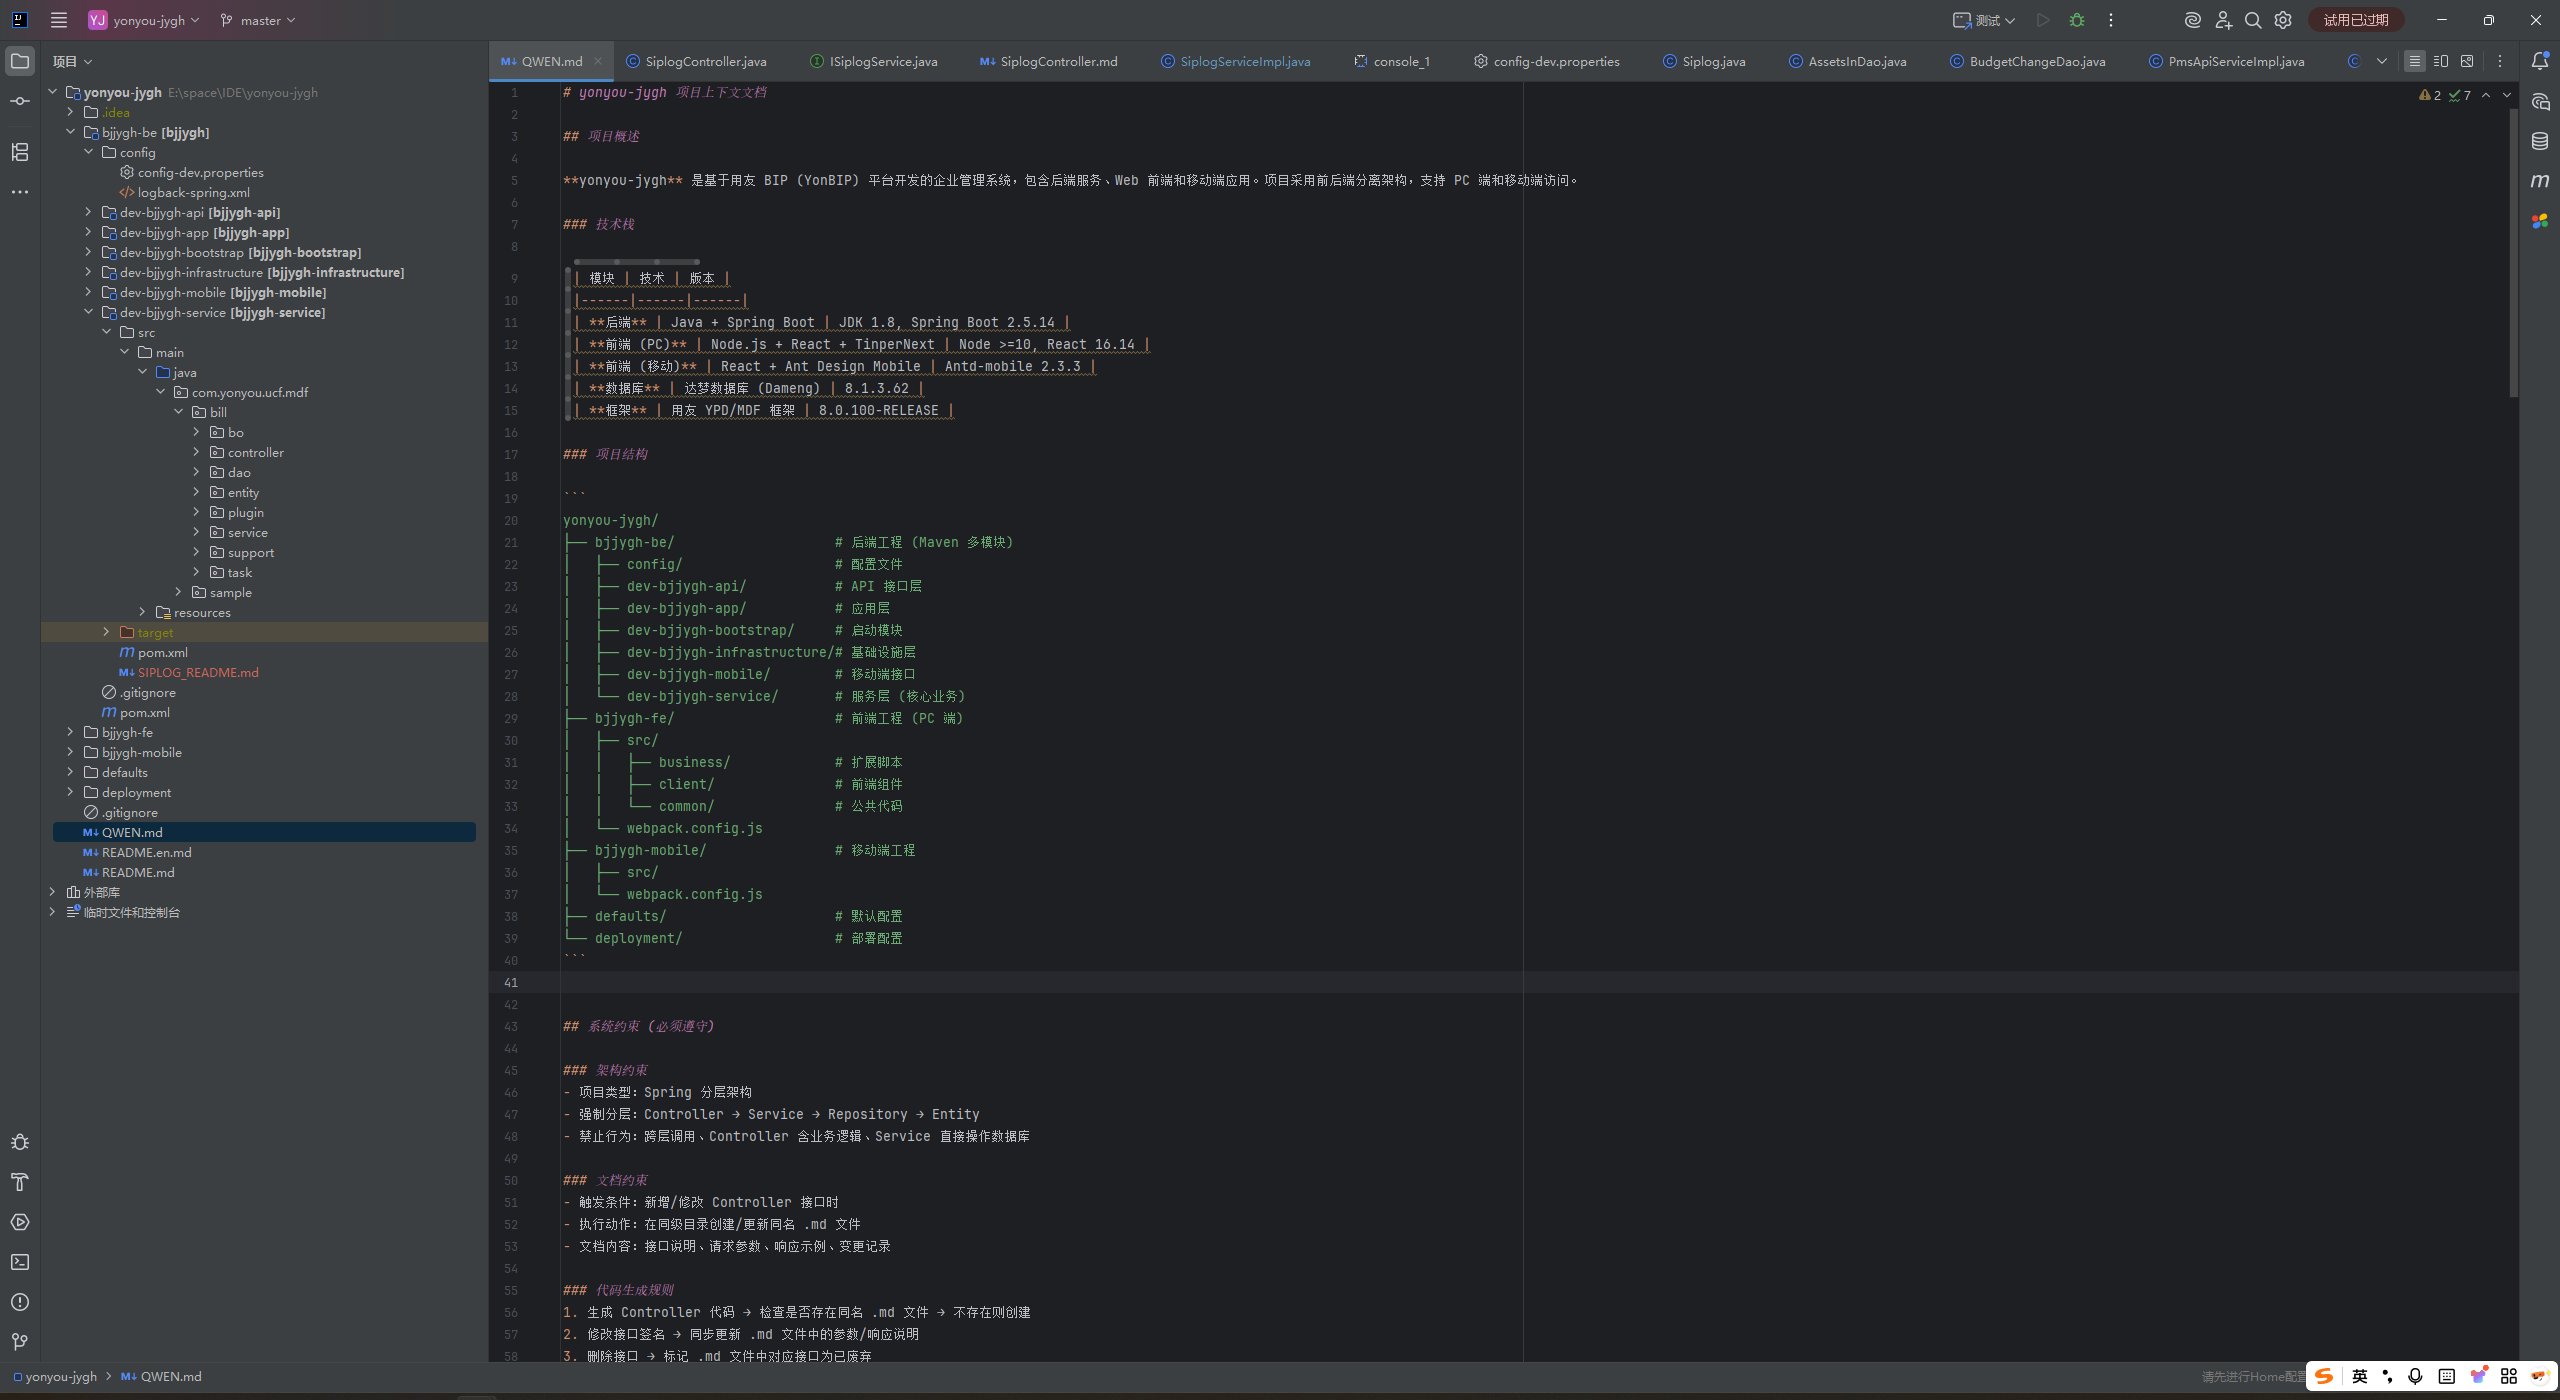Open the Sogou toolbox grid icon
2560x1400 pixels.
(x=2509, y=1376)
